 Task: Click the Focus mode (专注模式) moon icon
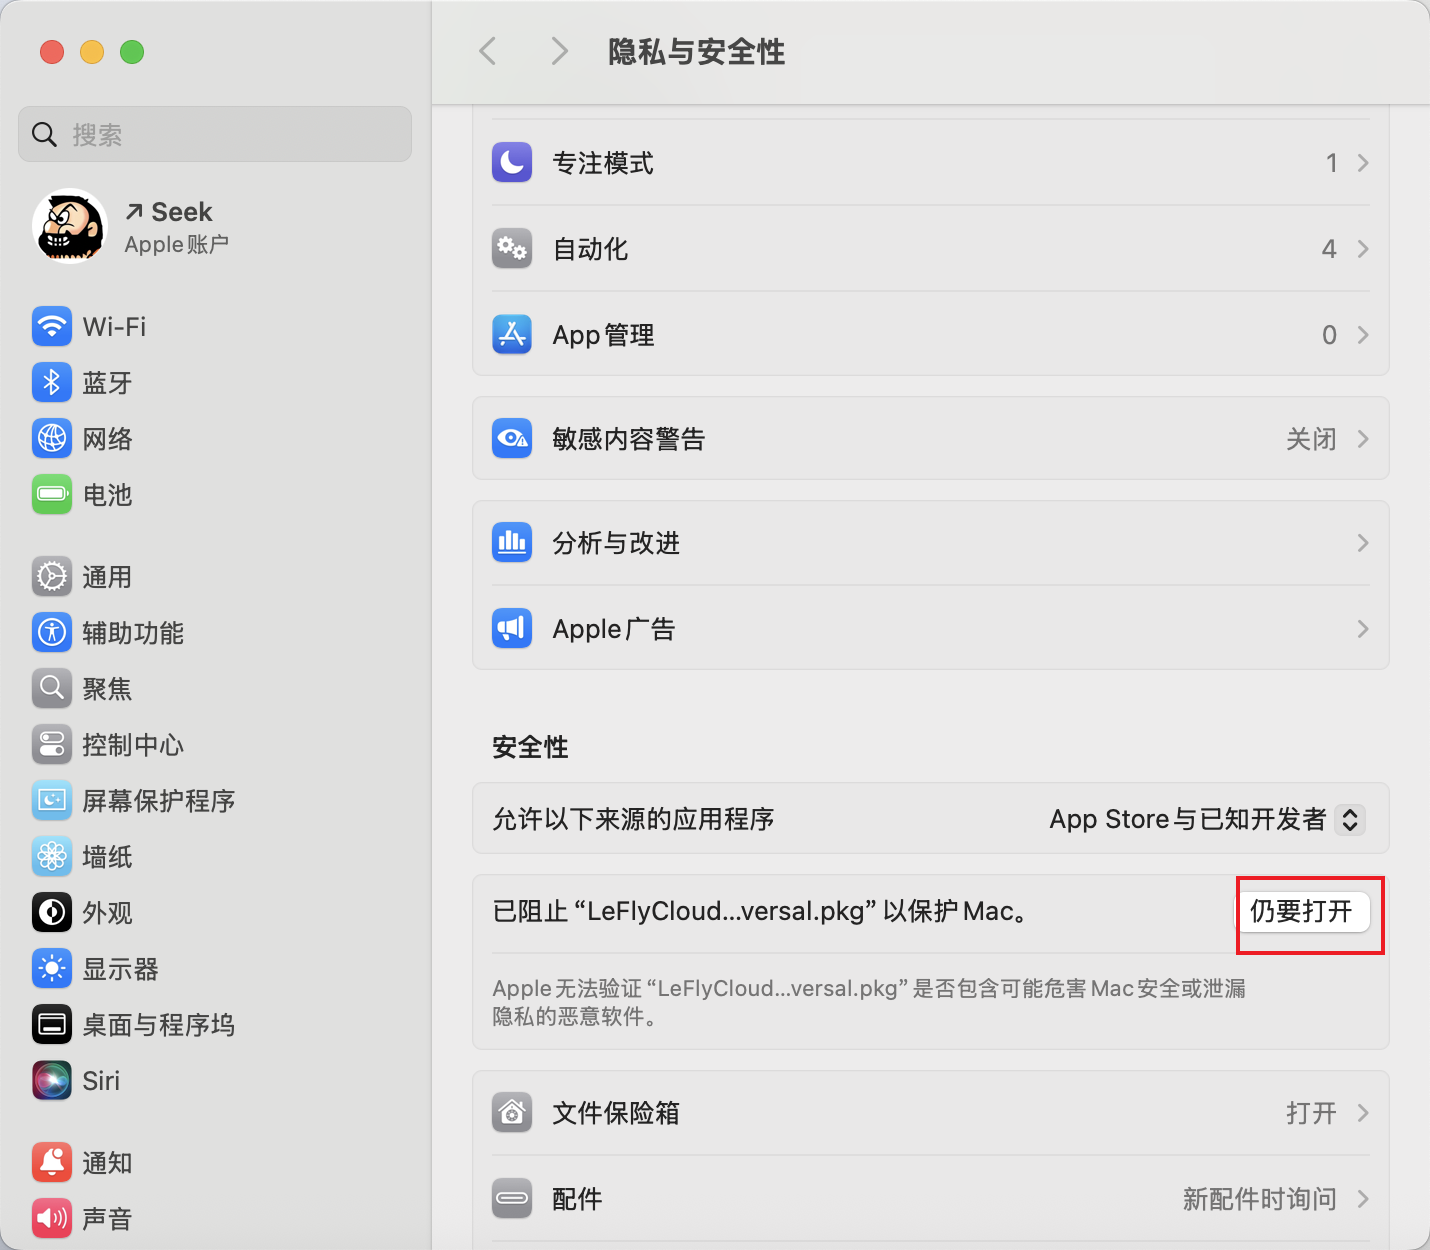click(x=512, y=162)
